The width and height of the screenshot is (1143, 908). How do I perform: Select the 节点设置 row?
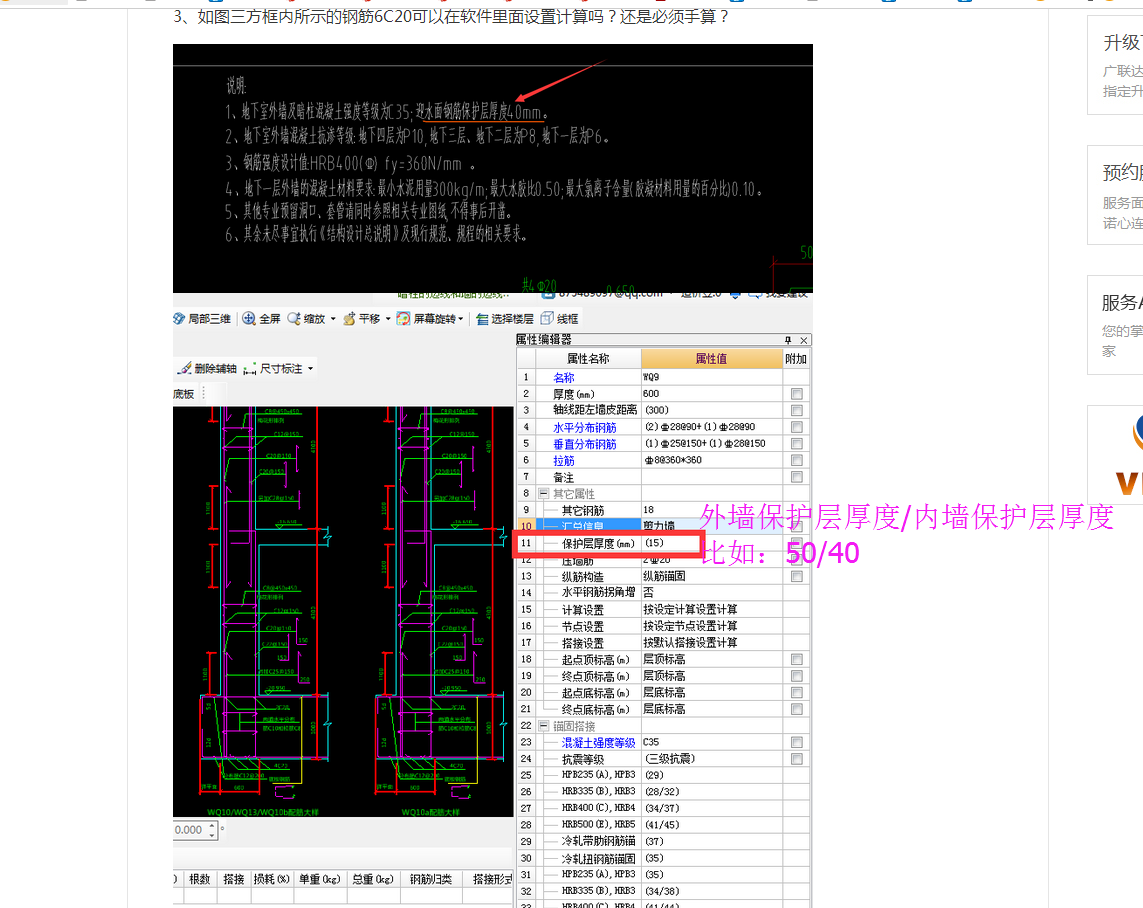(x=663, y=626)
